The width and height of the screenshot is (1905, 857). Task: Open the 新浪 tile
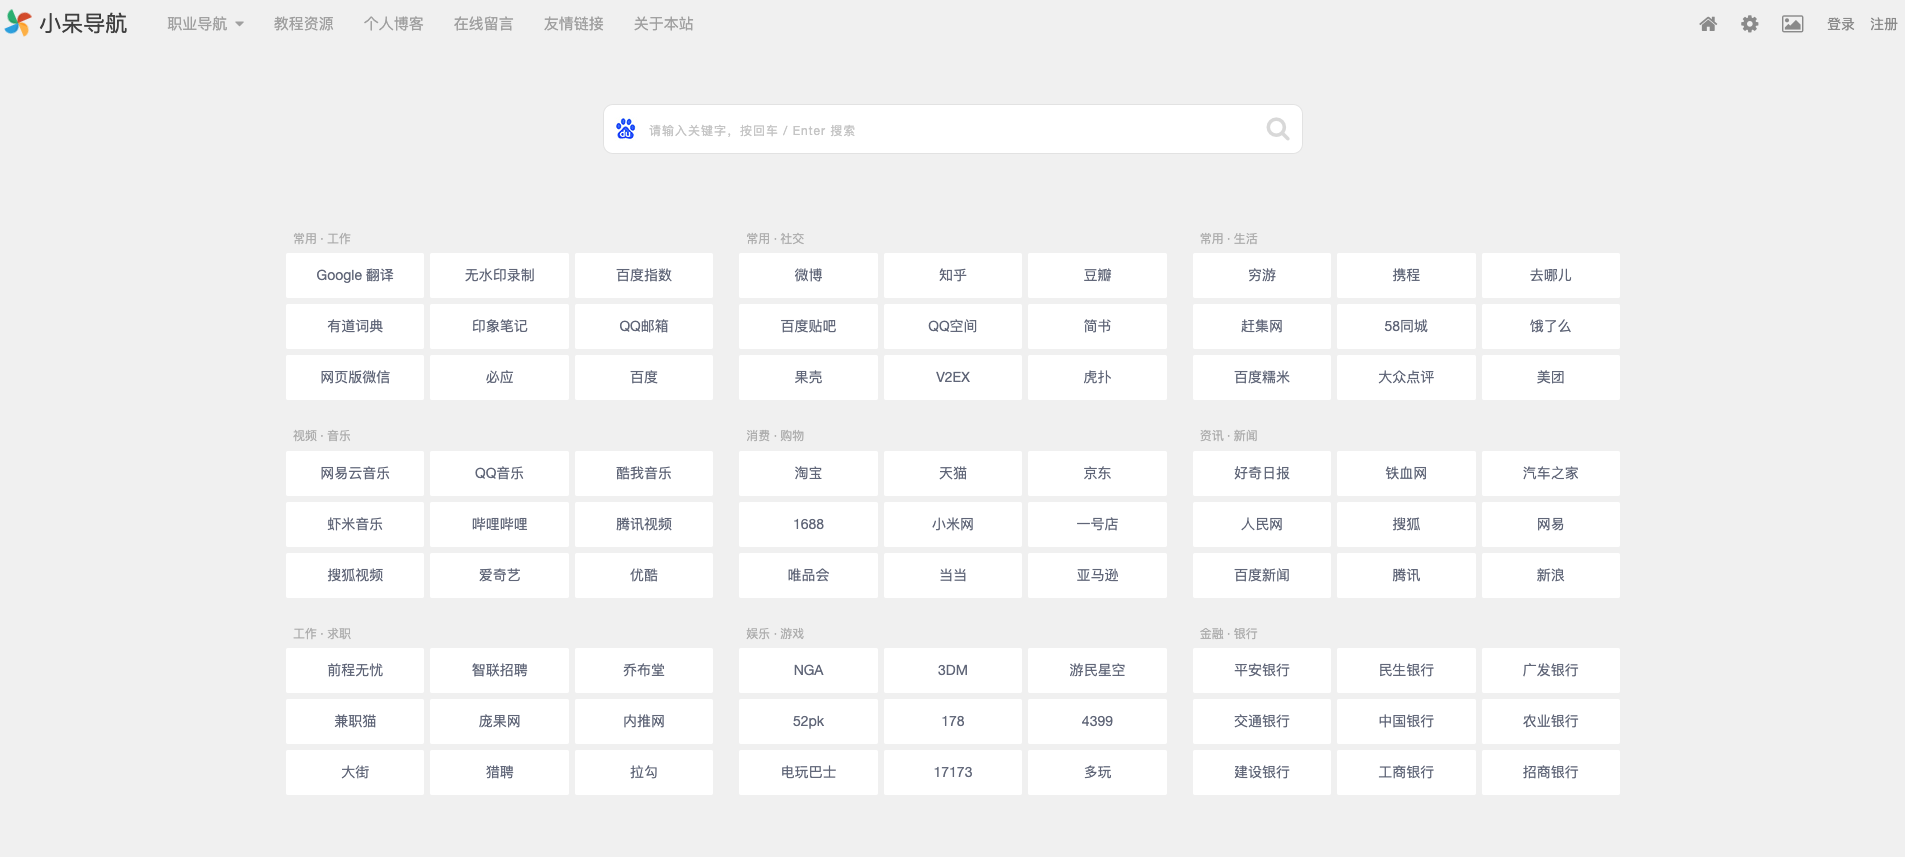tap(1551, 575)
